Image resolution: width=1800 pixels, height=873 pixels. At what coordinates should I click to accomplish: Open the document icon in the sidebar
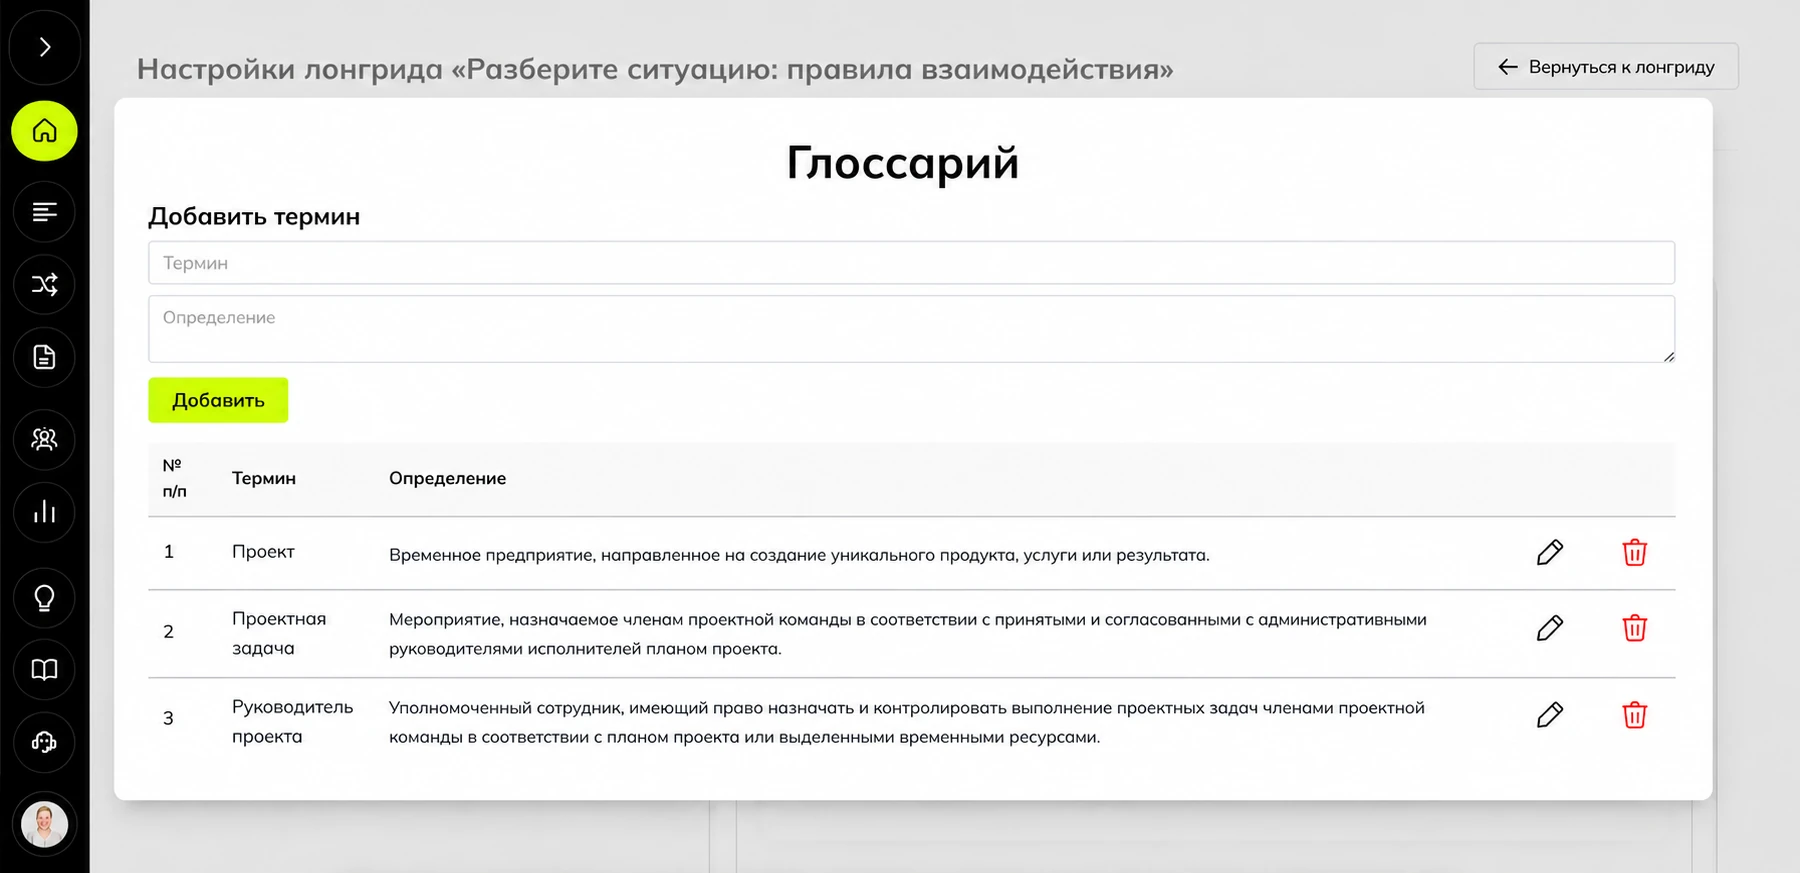coord(45,357)
